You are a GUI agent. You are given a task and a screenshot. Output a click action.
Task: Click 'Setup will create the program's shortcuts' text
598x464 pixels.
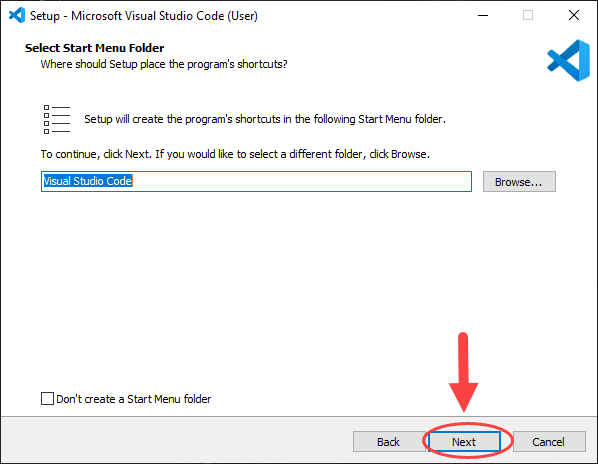265,119
